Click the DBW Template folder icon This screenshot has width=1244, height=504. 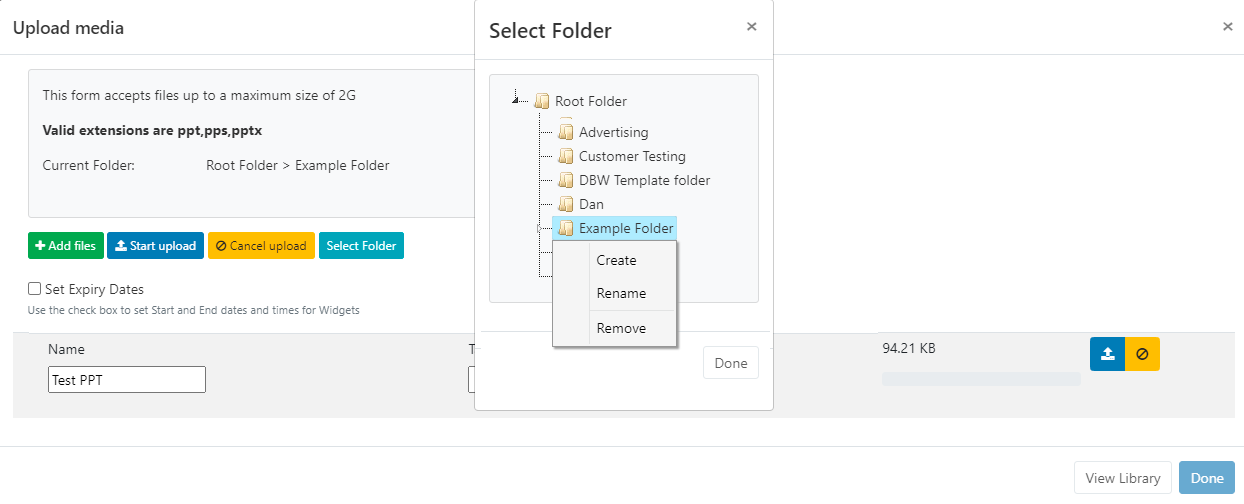coord(566,180)
